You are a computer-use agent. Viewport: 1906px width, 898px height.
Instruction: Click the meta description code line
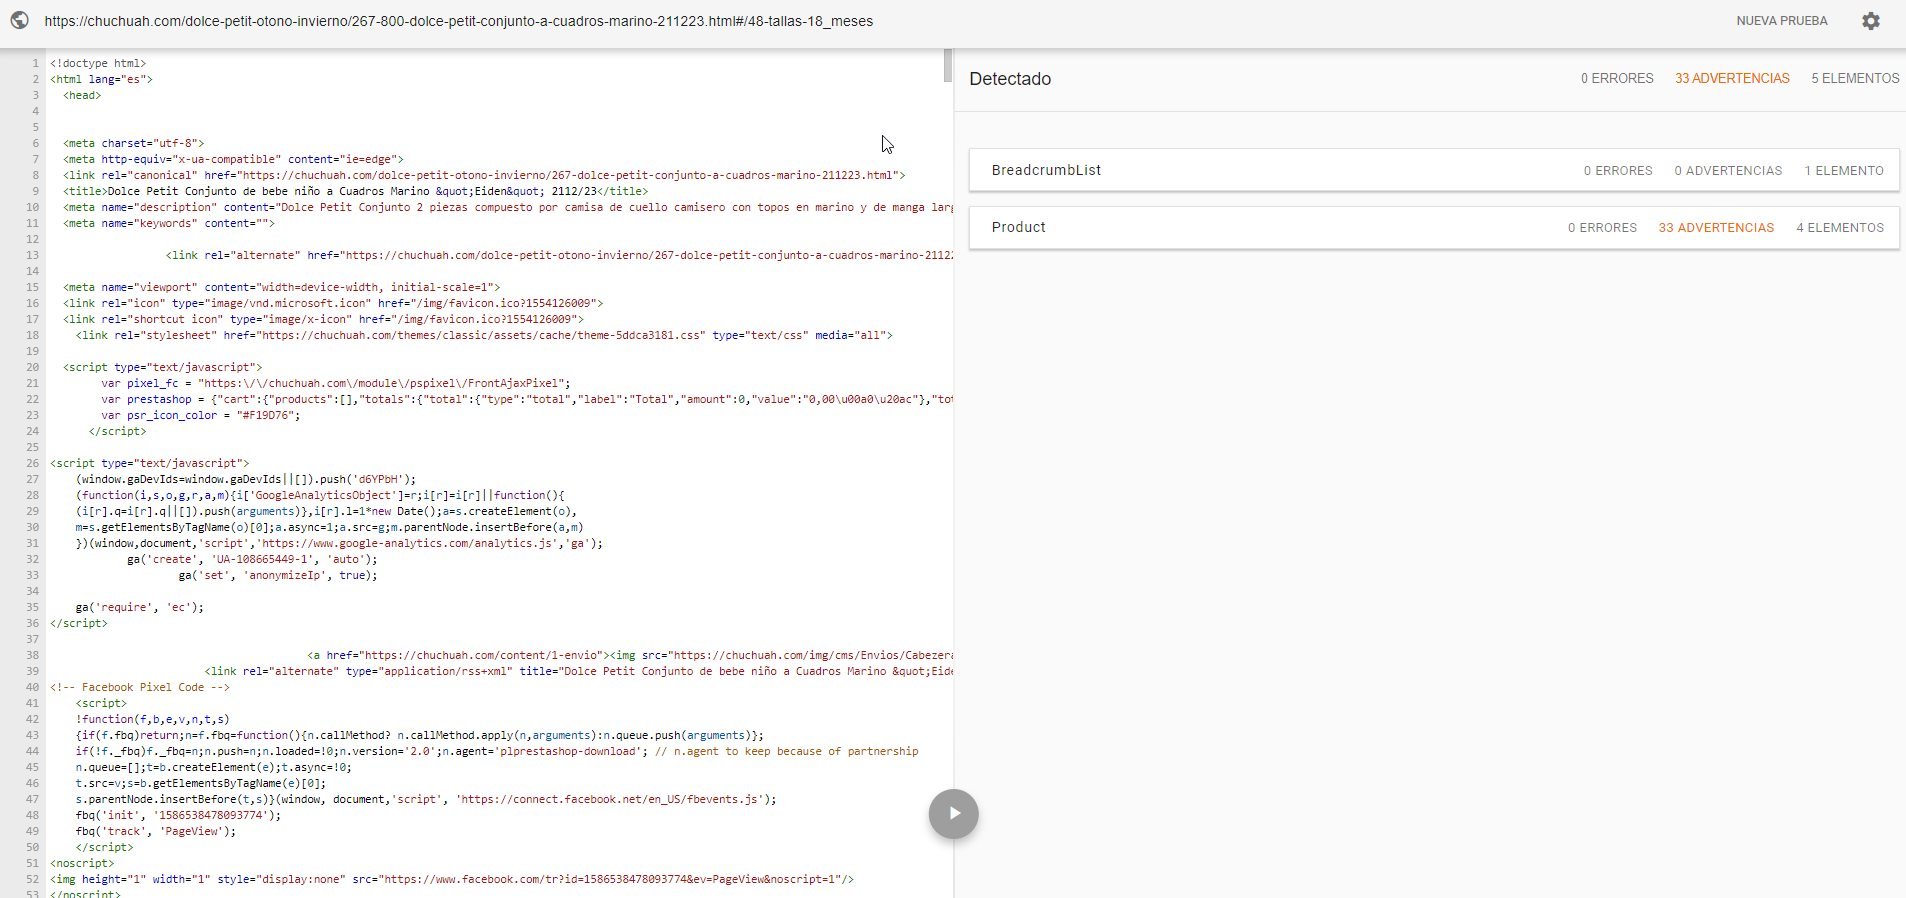(x=508, y=207)
